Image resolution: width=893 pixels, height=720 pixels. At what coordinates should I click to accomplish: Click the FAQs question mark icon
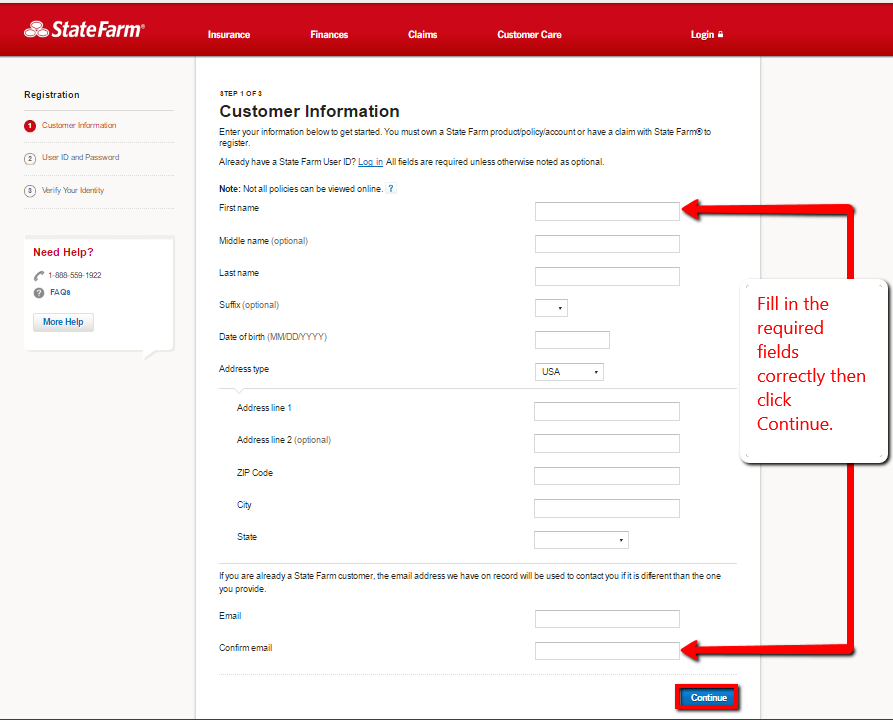tap(39, 293)
